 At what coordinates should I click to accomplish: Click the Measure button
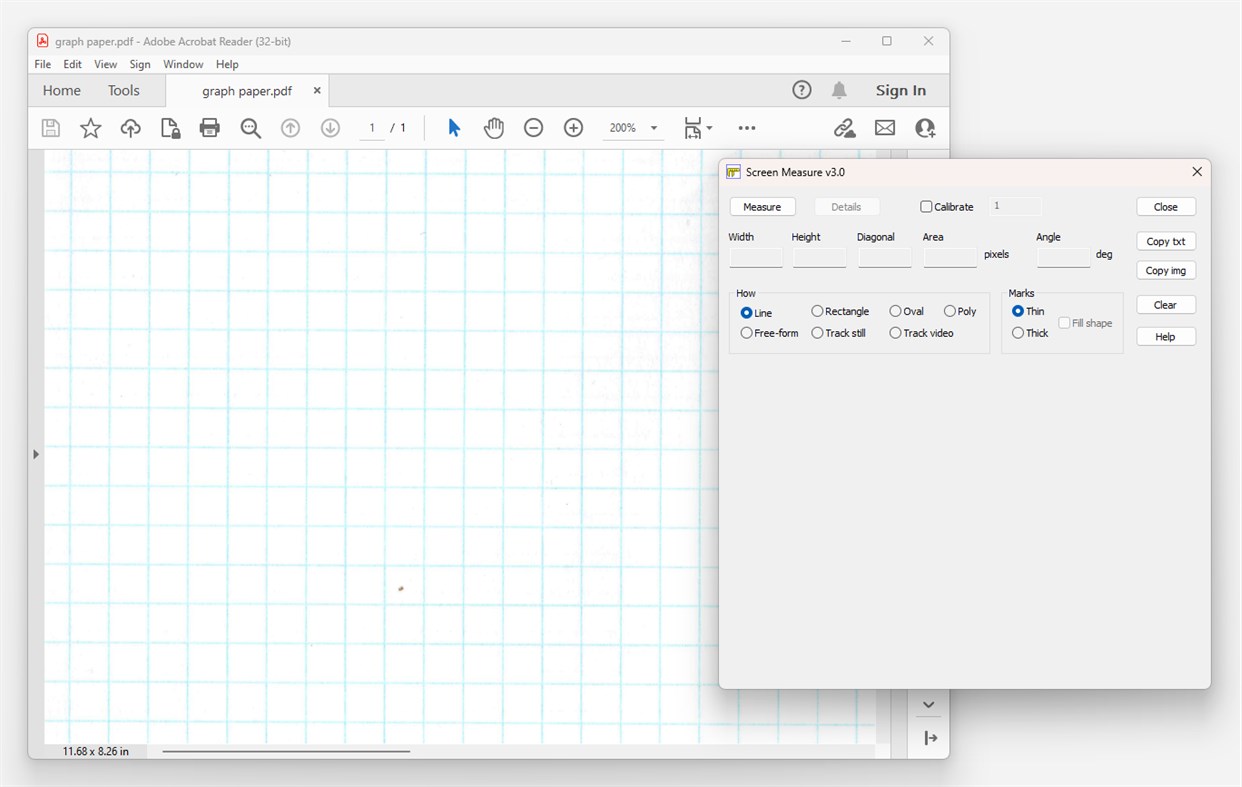[762, 206]
